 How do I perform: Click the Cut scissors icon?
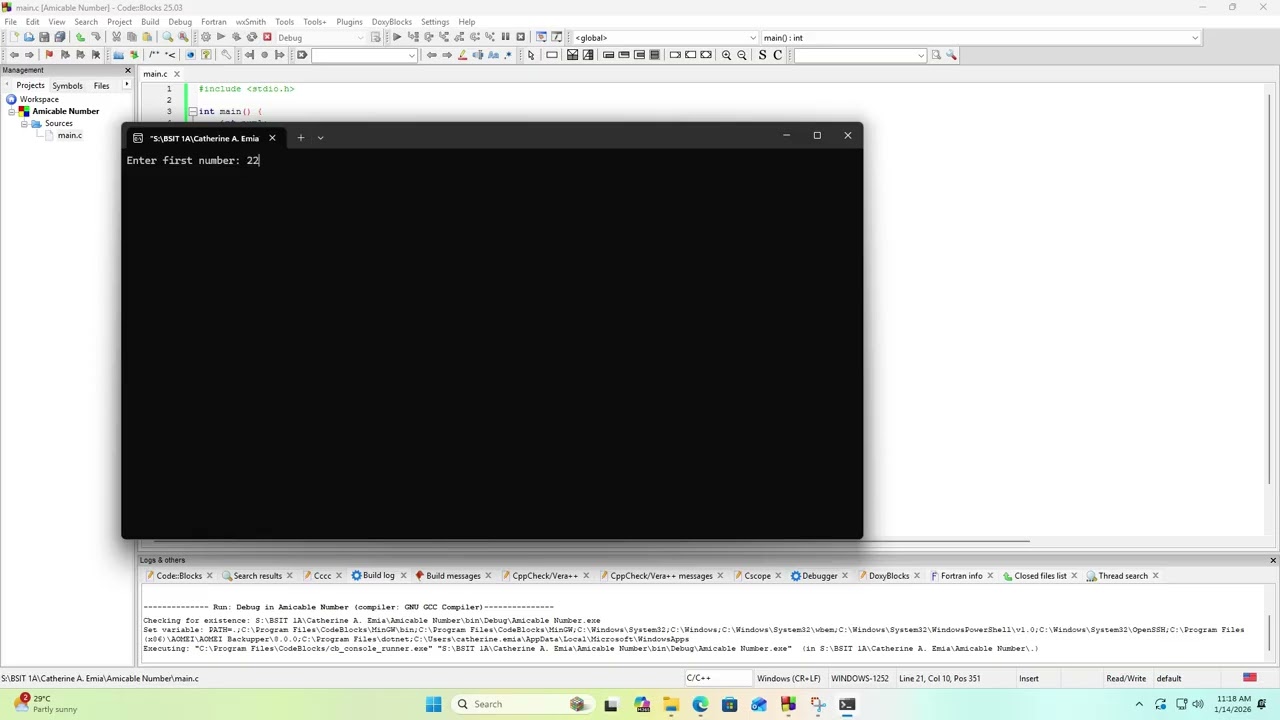(116, 37)
